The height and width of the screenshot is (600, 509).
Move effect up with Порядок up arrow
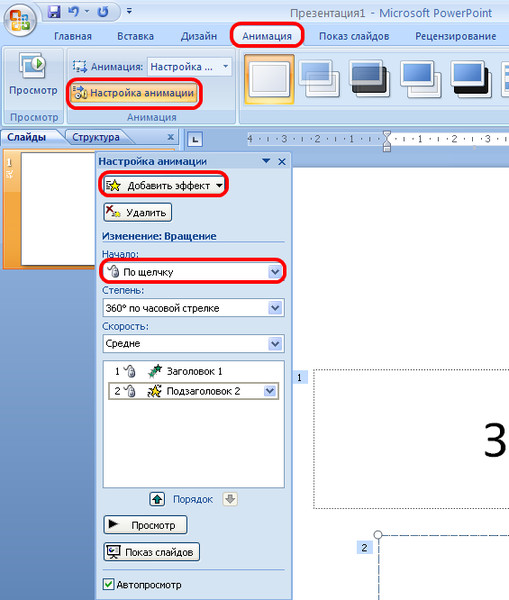[157, 499]
